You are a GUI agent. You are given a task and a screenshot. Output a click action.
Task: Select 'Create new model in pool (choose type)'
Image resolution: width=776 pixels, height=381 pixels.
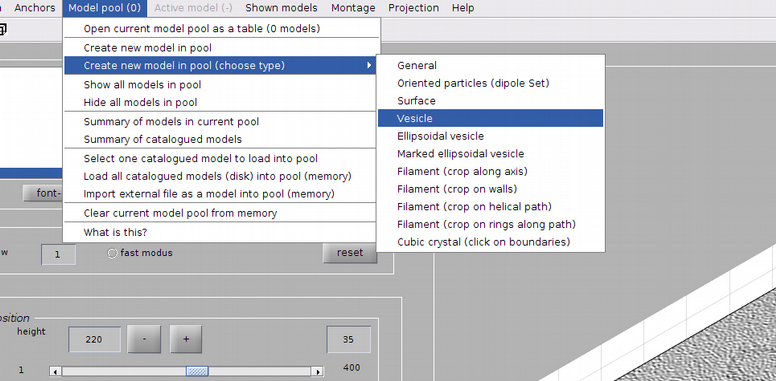pos(221,65)
